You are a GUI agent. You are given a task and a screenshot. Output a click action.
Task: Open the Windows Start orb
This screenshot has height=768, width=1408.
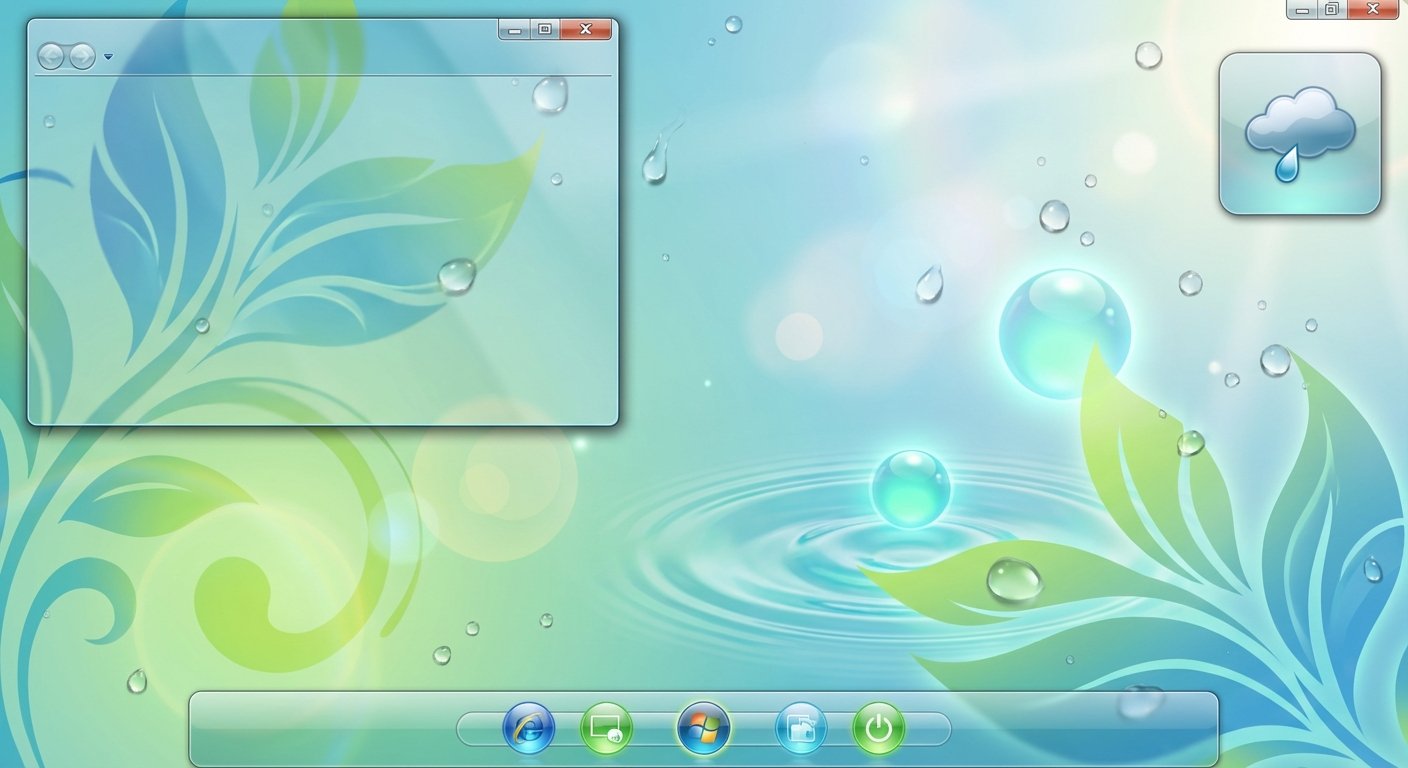point(703,728)
